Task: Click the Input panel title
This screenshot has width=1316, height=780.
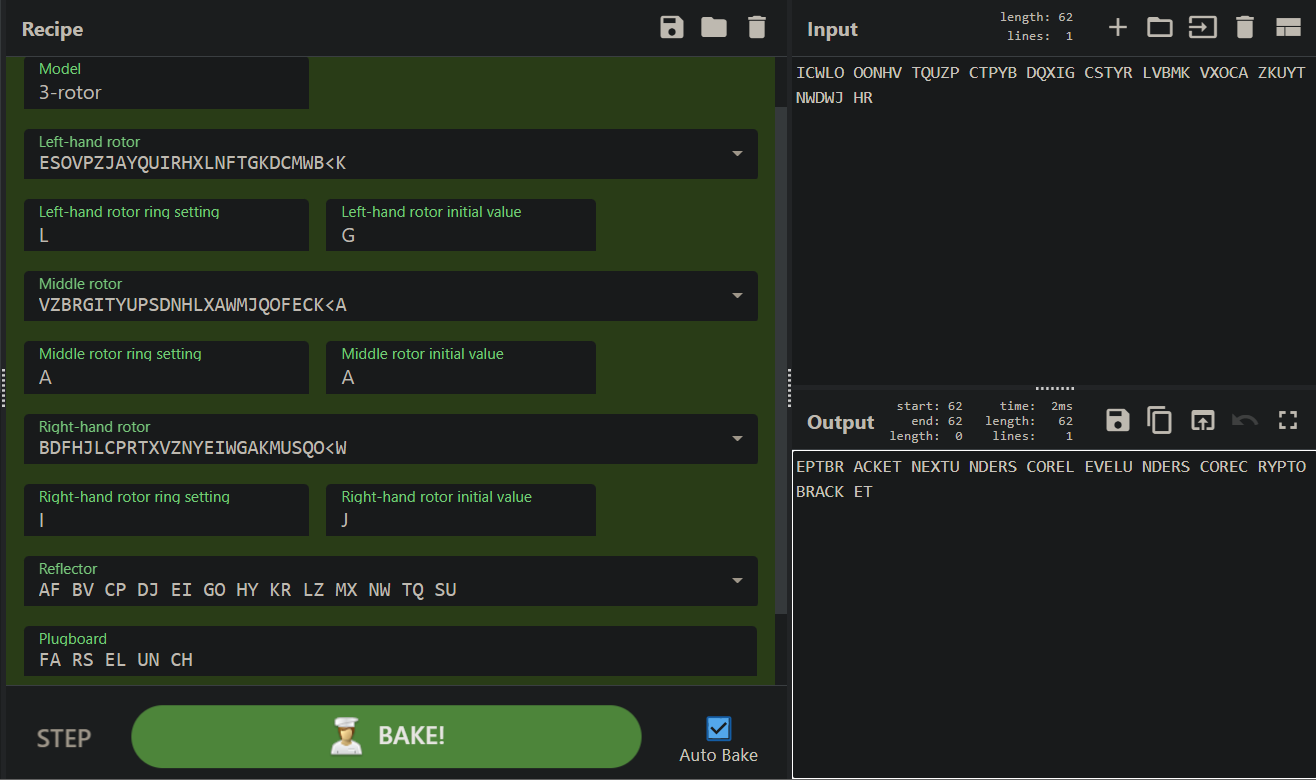Action: (x=832, y=29)
